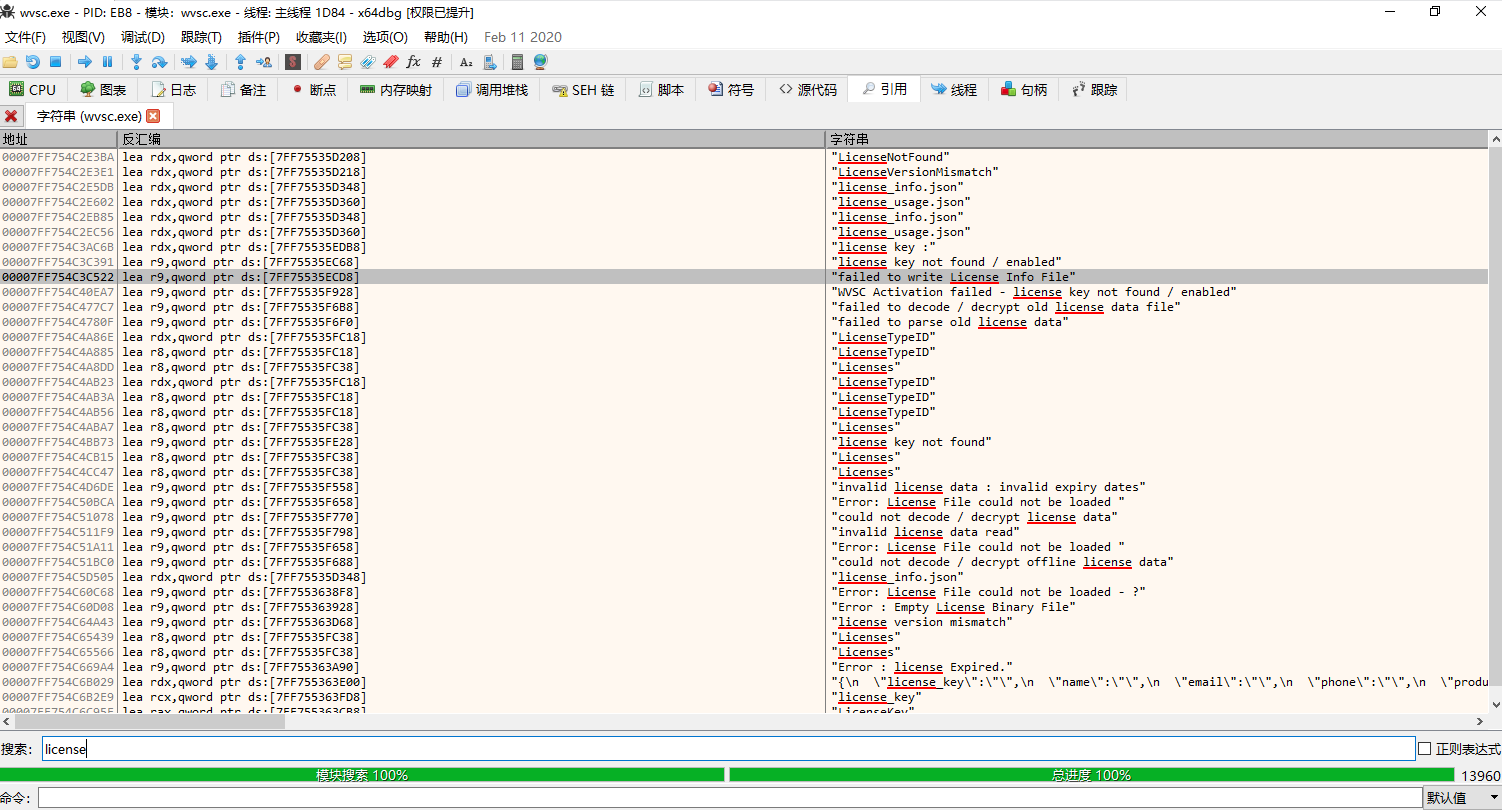Open Patches with the bandage icon

(x=321, y=62)
